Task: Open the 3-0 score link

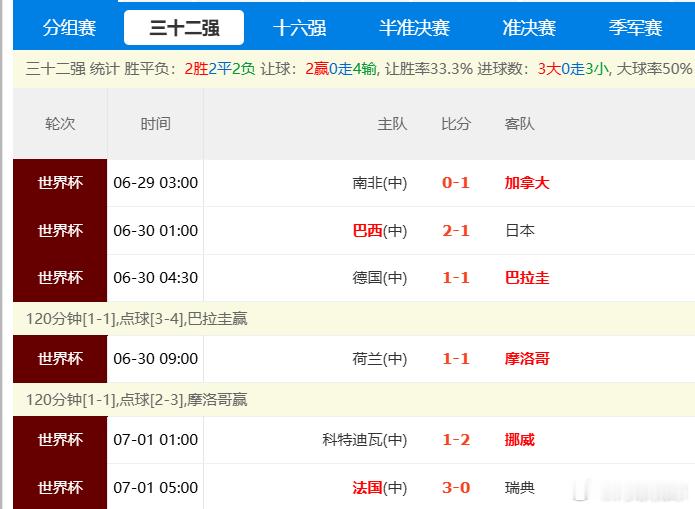Action: pos(456,488)
